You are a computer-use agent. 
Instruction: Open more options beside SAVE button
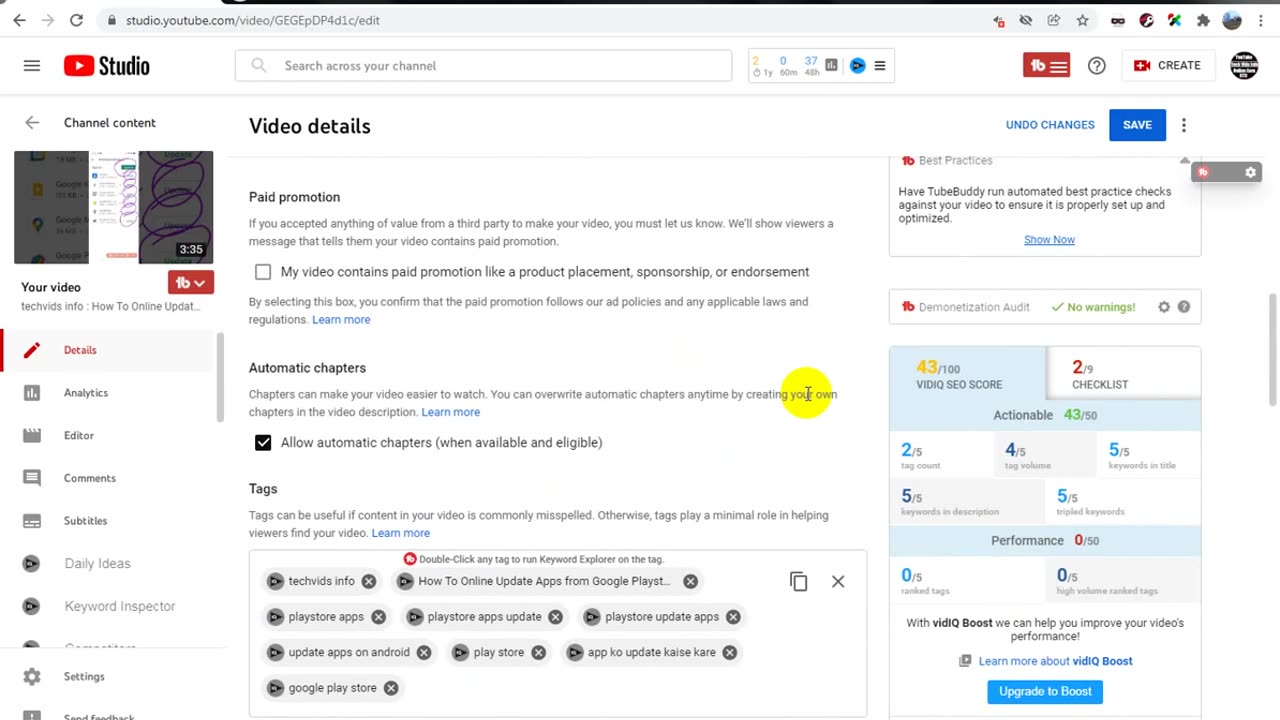click(x=1184, y=125)
